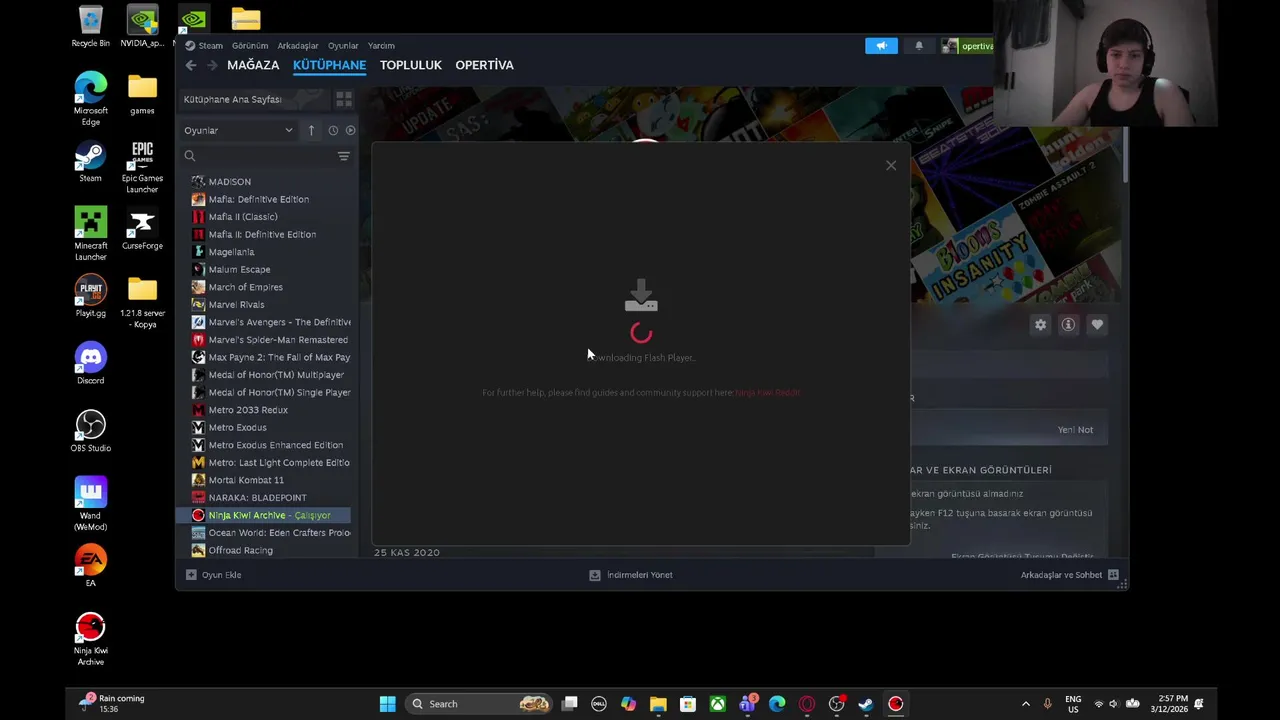Sort library with the up arrow icon
Image resolution: width=1280 pixels, height=720 pixels.
(x=311, y=130)
